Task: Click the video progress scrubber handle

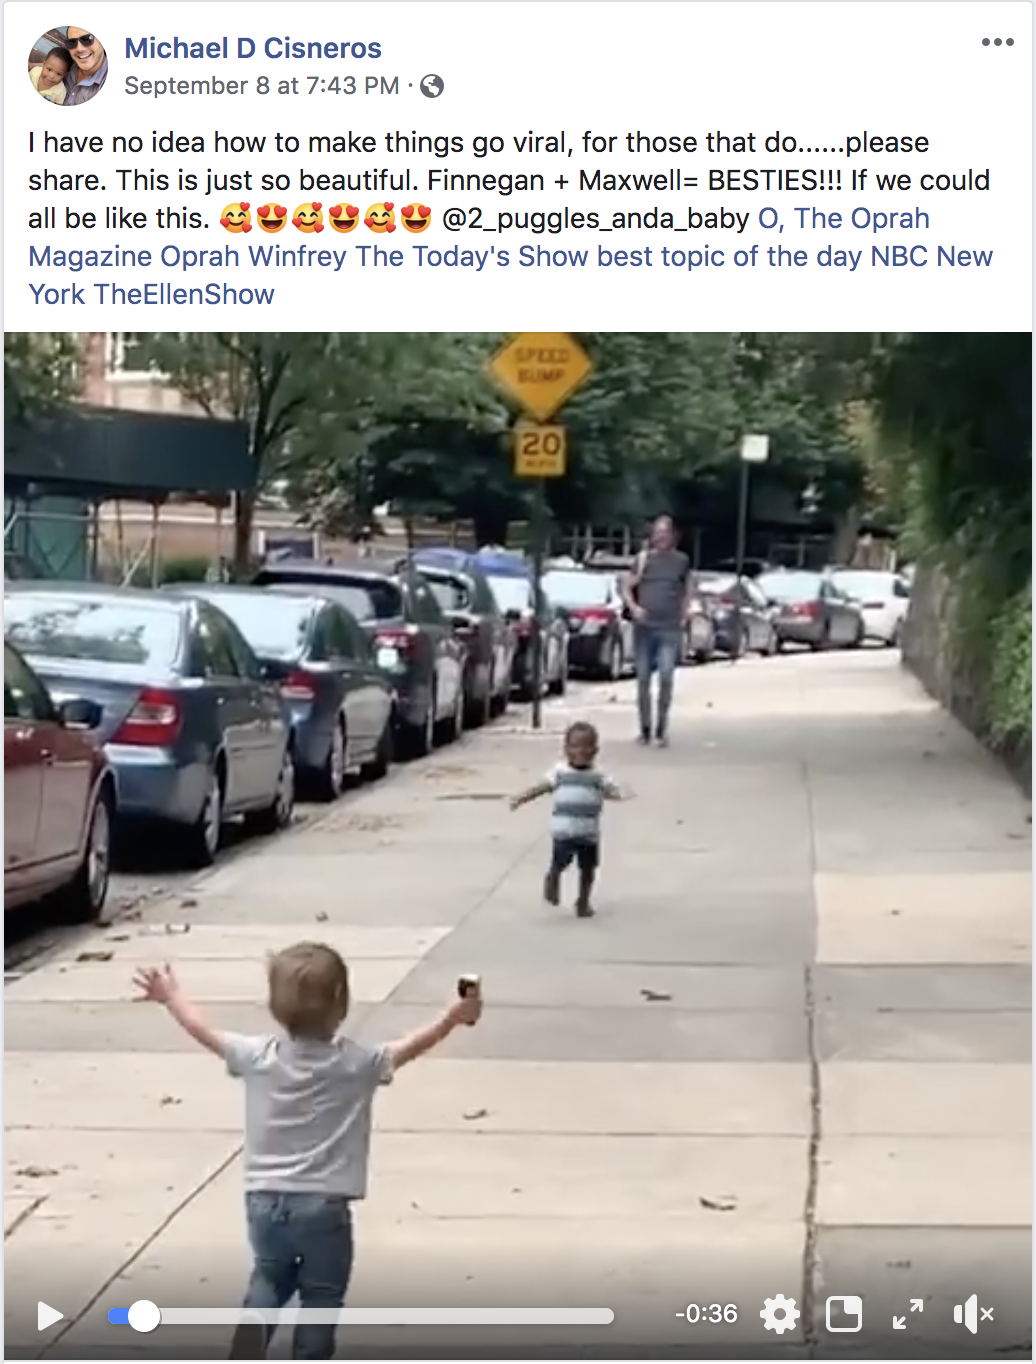Action: pos(144,1316)
